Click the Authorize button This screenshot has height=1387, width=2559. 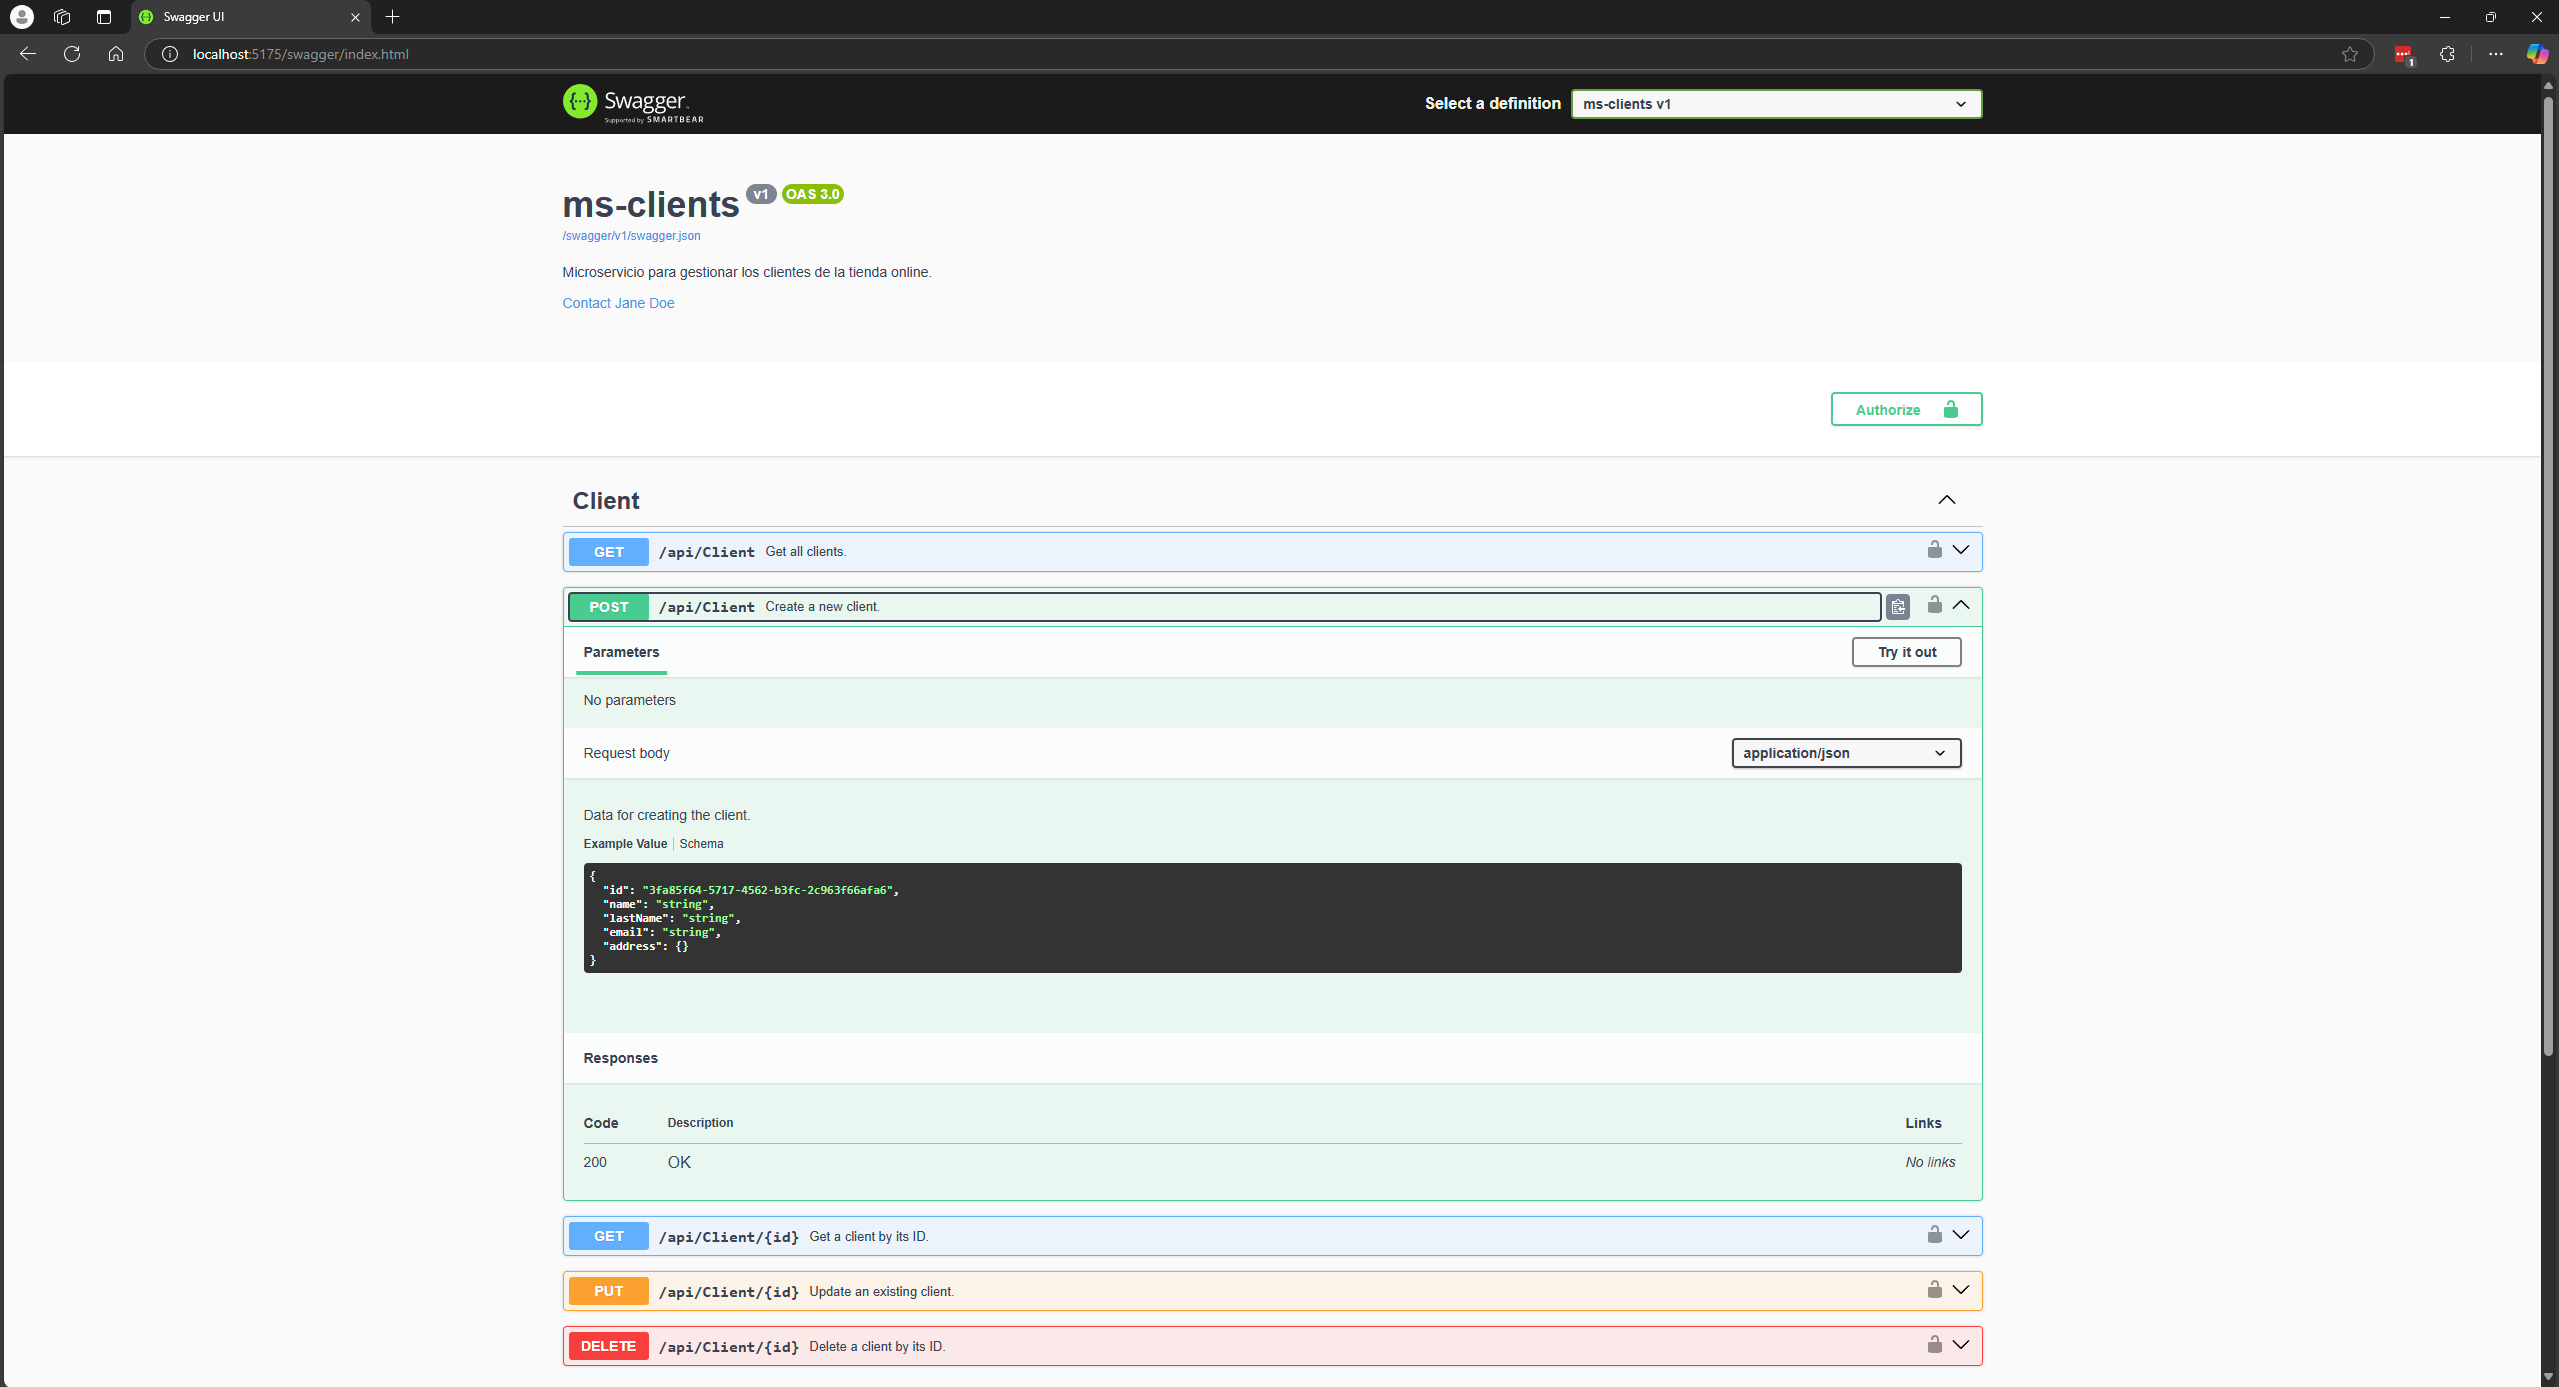(x=1906, y=409)
